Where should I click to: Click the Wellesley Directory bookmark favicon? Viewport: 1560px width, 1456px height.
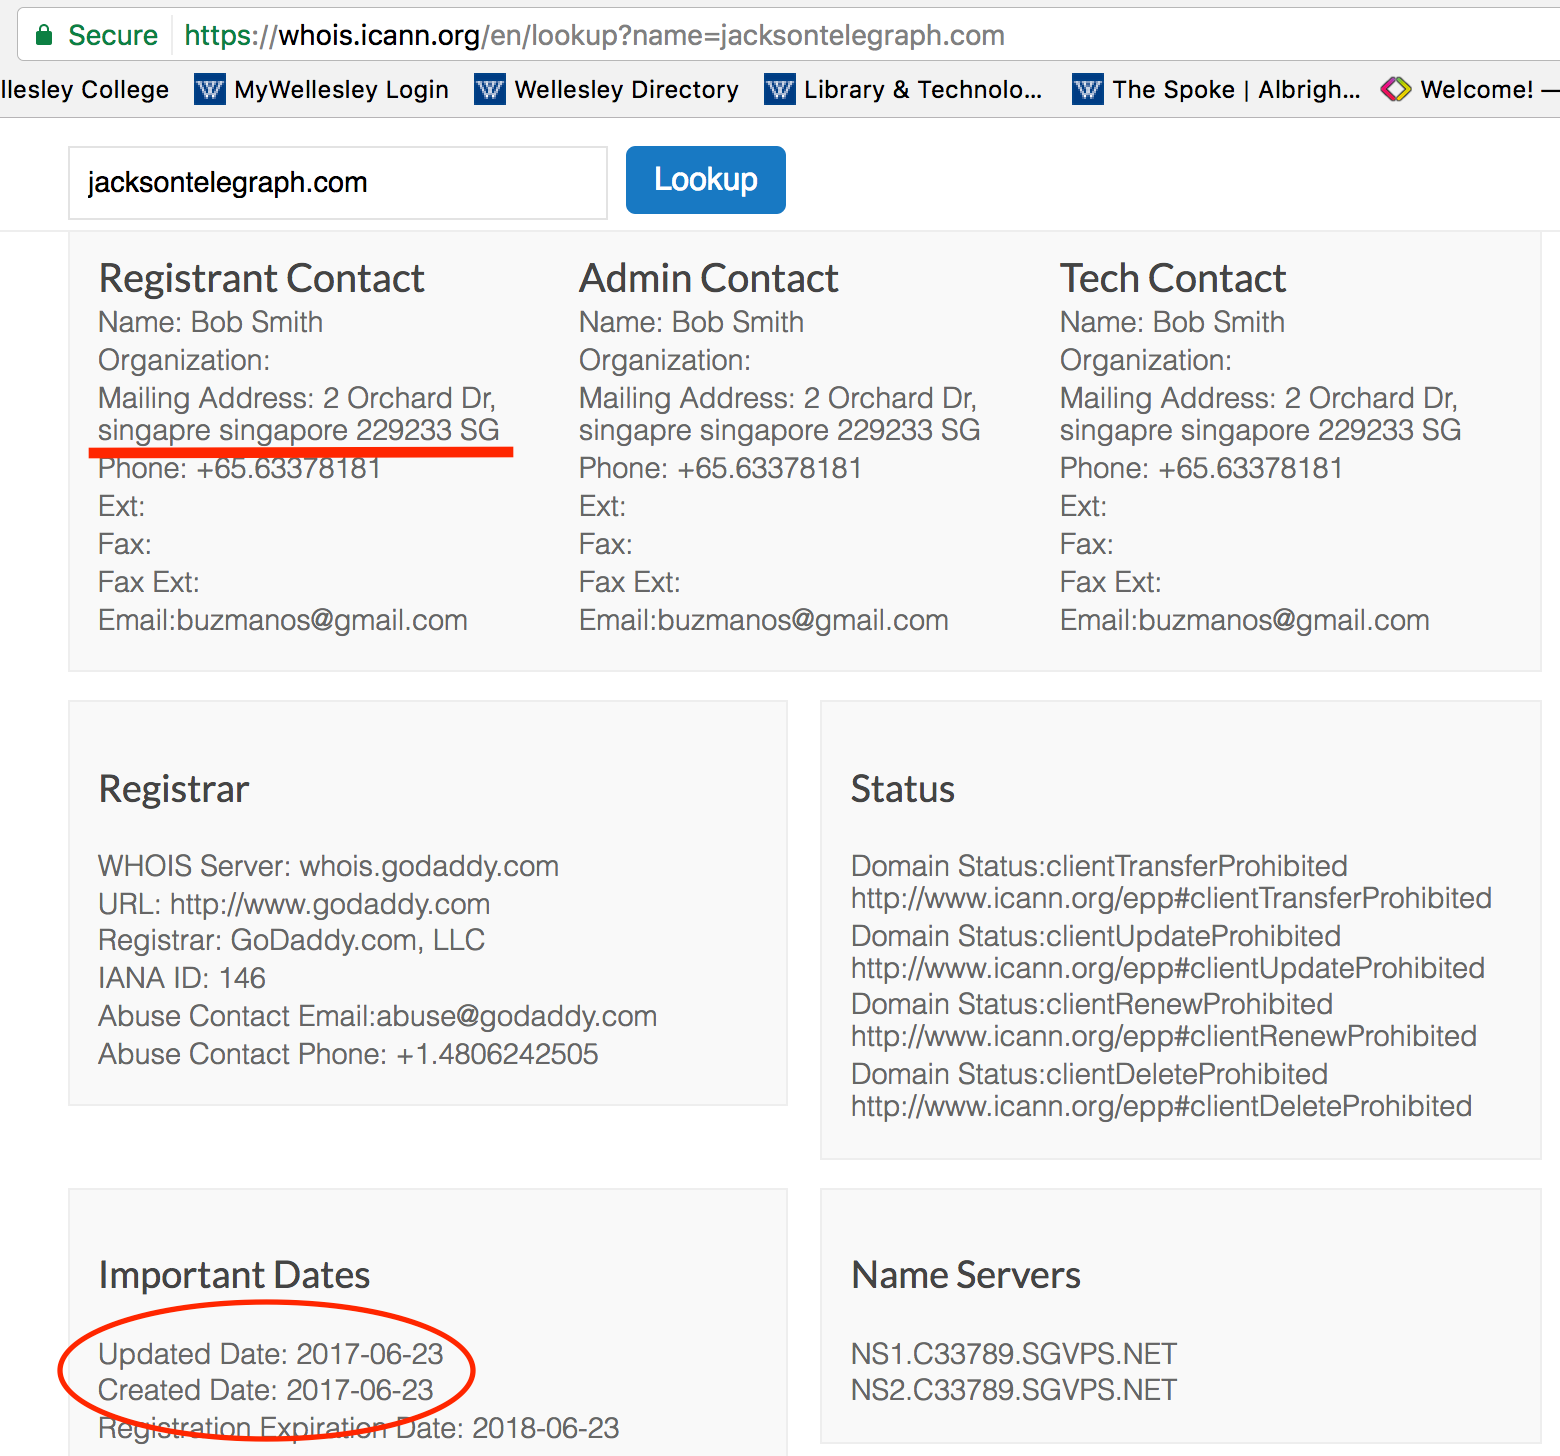coord(489,89)
